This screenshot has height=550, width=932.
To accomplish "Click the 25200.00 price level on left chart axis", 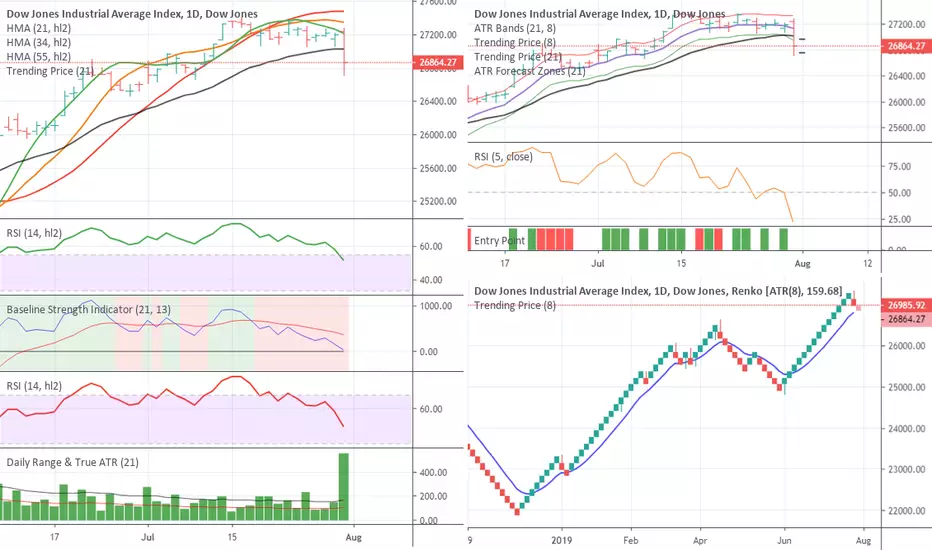I will click(x=438, y=201).
